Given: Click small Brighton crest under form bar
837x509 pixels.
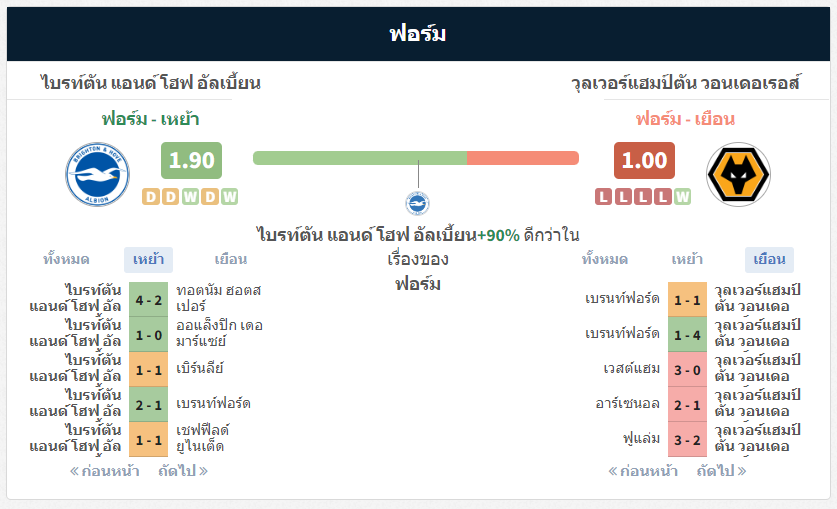Looking at the screenshot, I should pos(417,203).
